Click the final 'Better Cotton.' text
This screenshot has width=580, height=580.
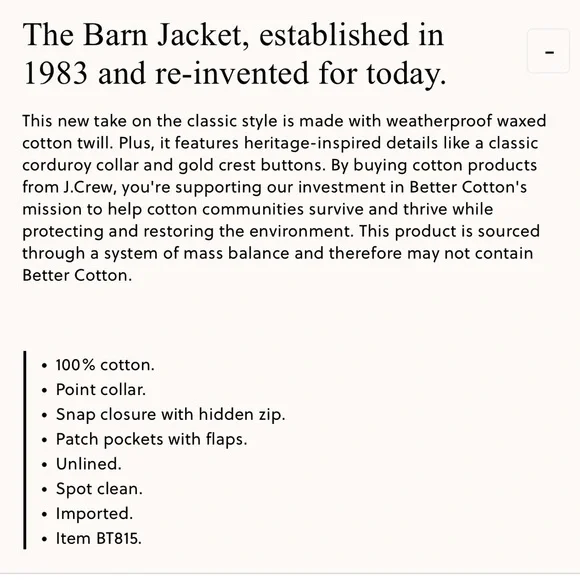point(77,275)
